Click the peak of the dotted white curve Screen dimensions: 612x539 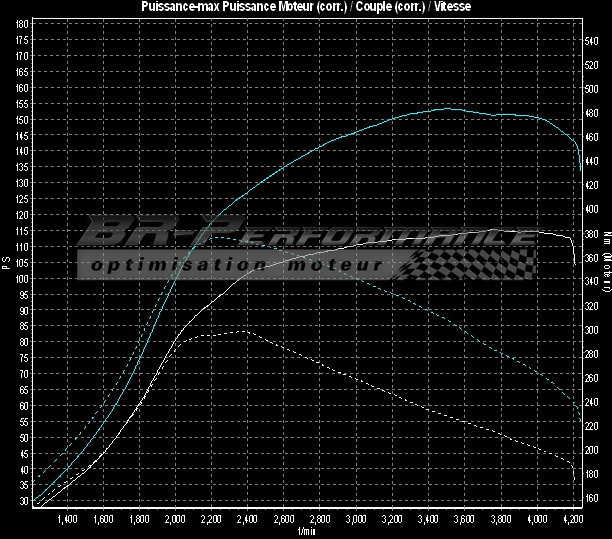point(242,331)
